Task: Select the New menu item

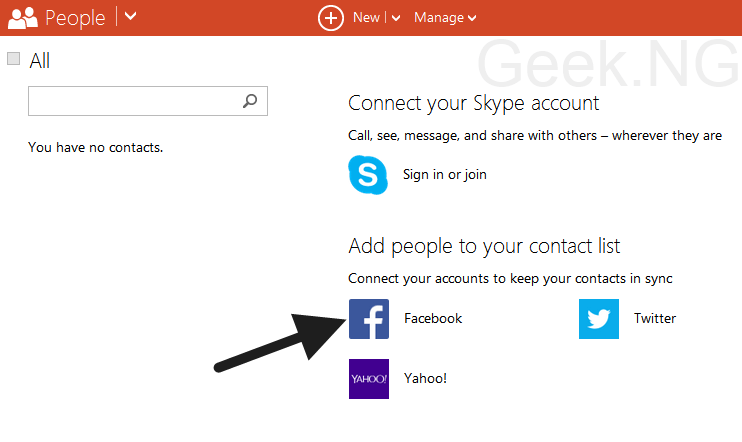Action: click(x=366, y=18)
